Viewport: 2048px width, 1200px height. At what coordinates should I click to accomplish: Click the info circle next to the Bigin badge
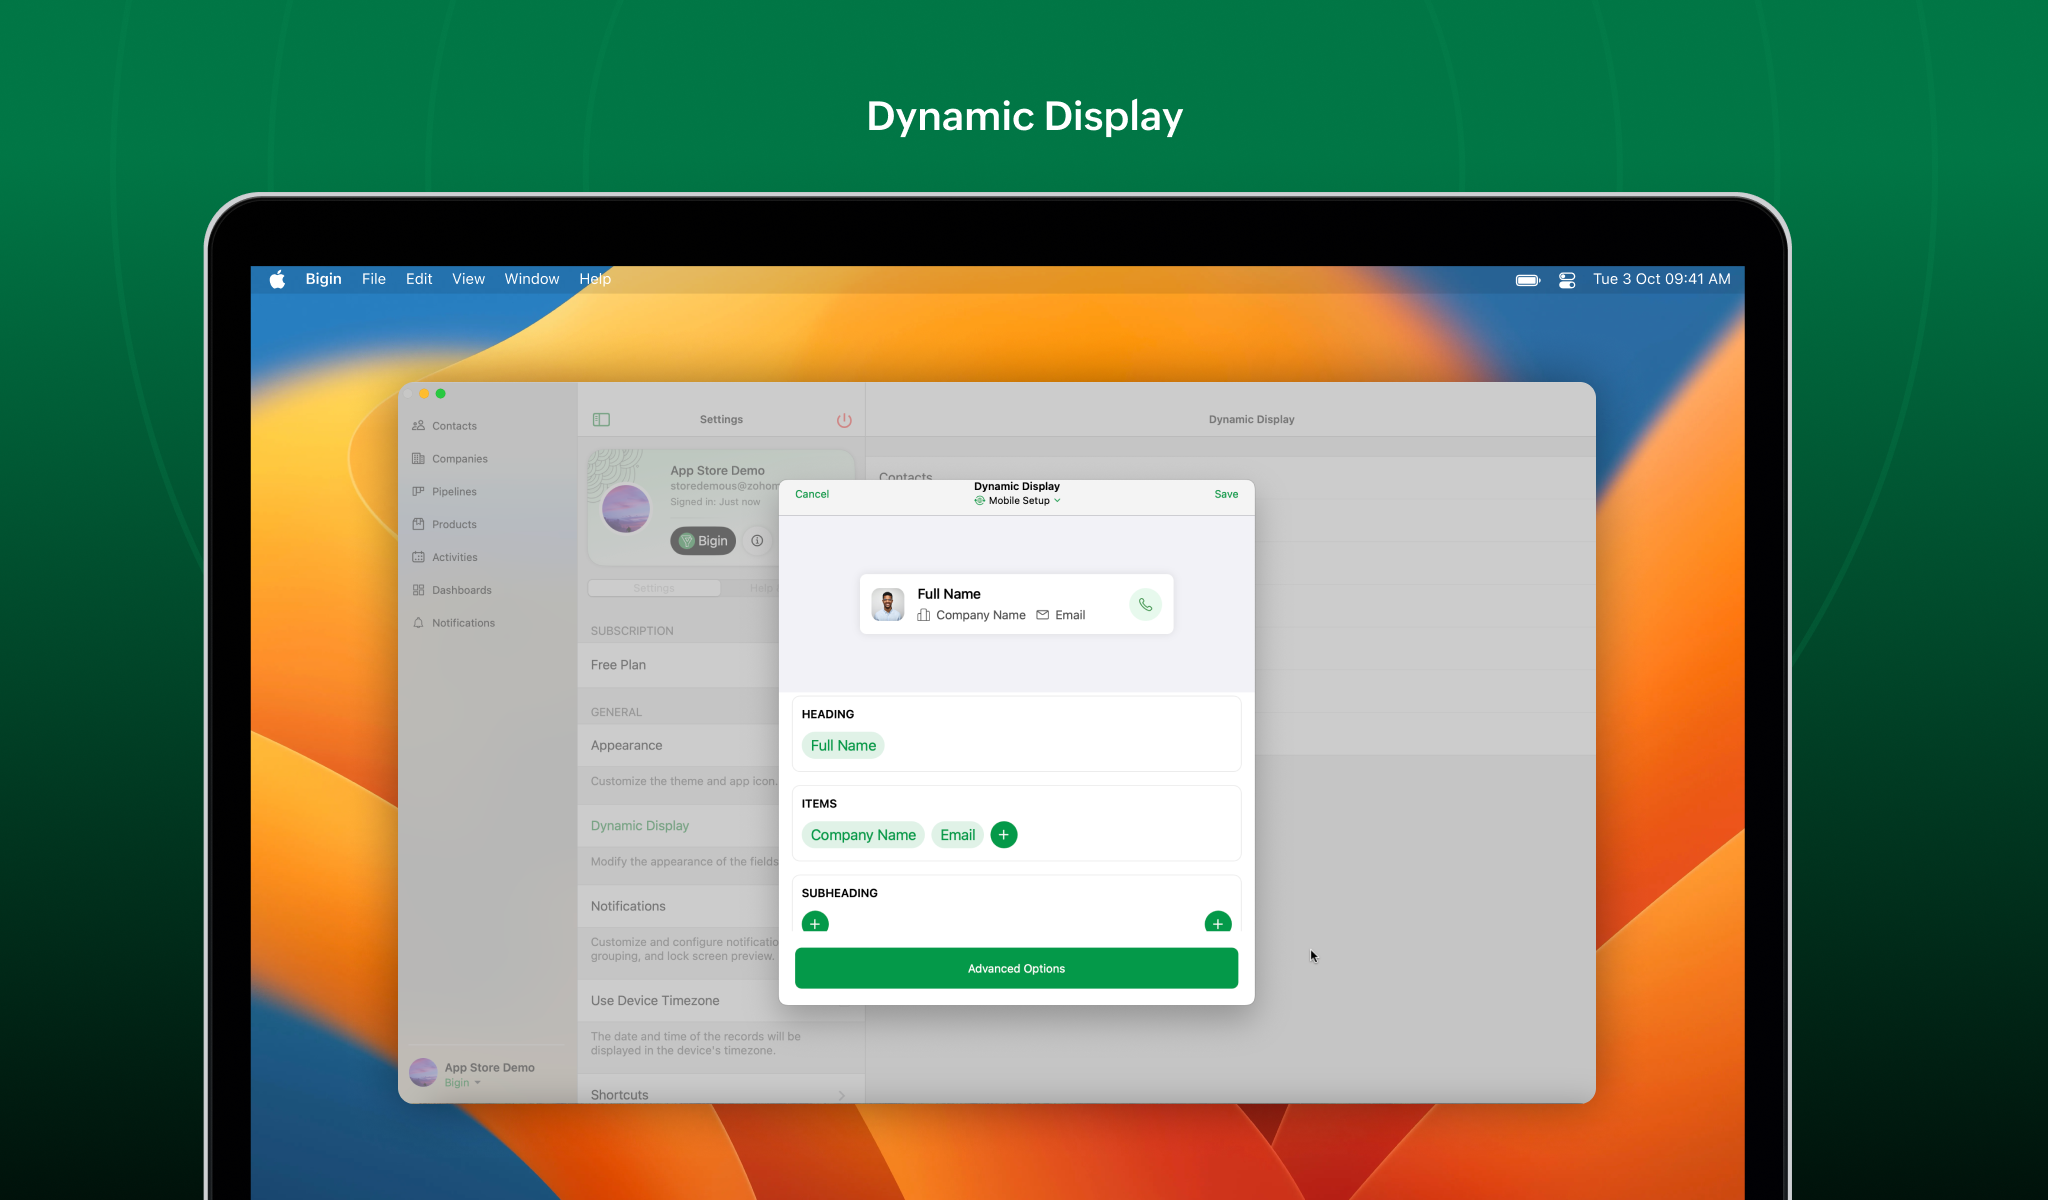point(757,541)
